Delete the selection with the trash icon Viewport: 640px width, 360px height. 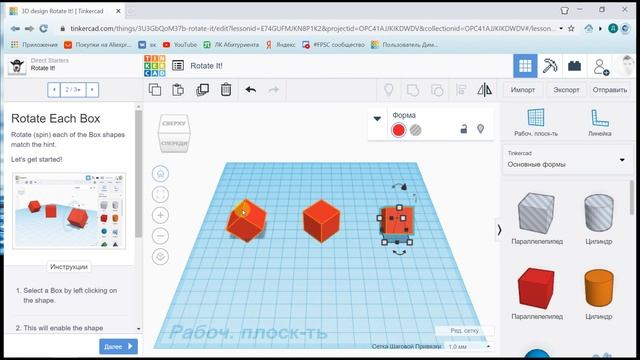pyautogui.click(x=226, y=89)
